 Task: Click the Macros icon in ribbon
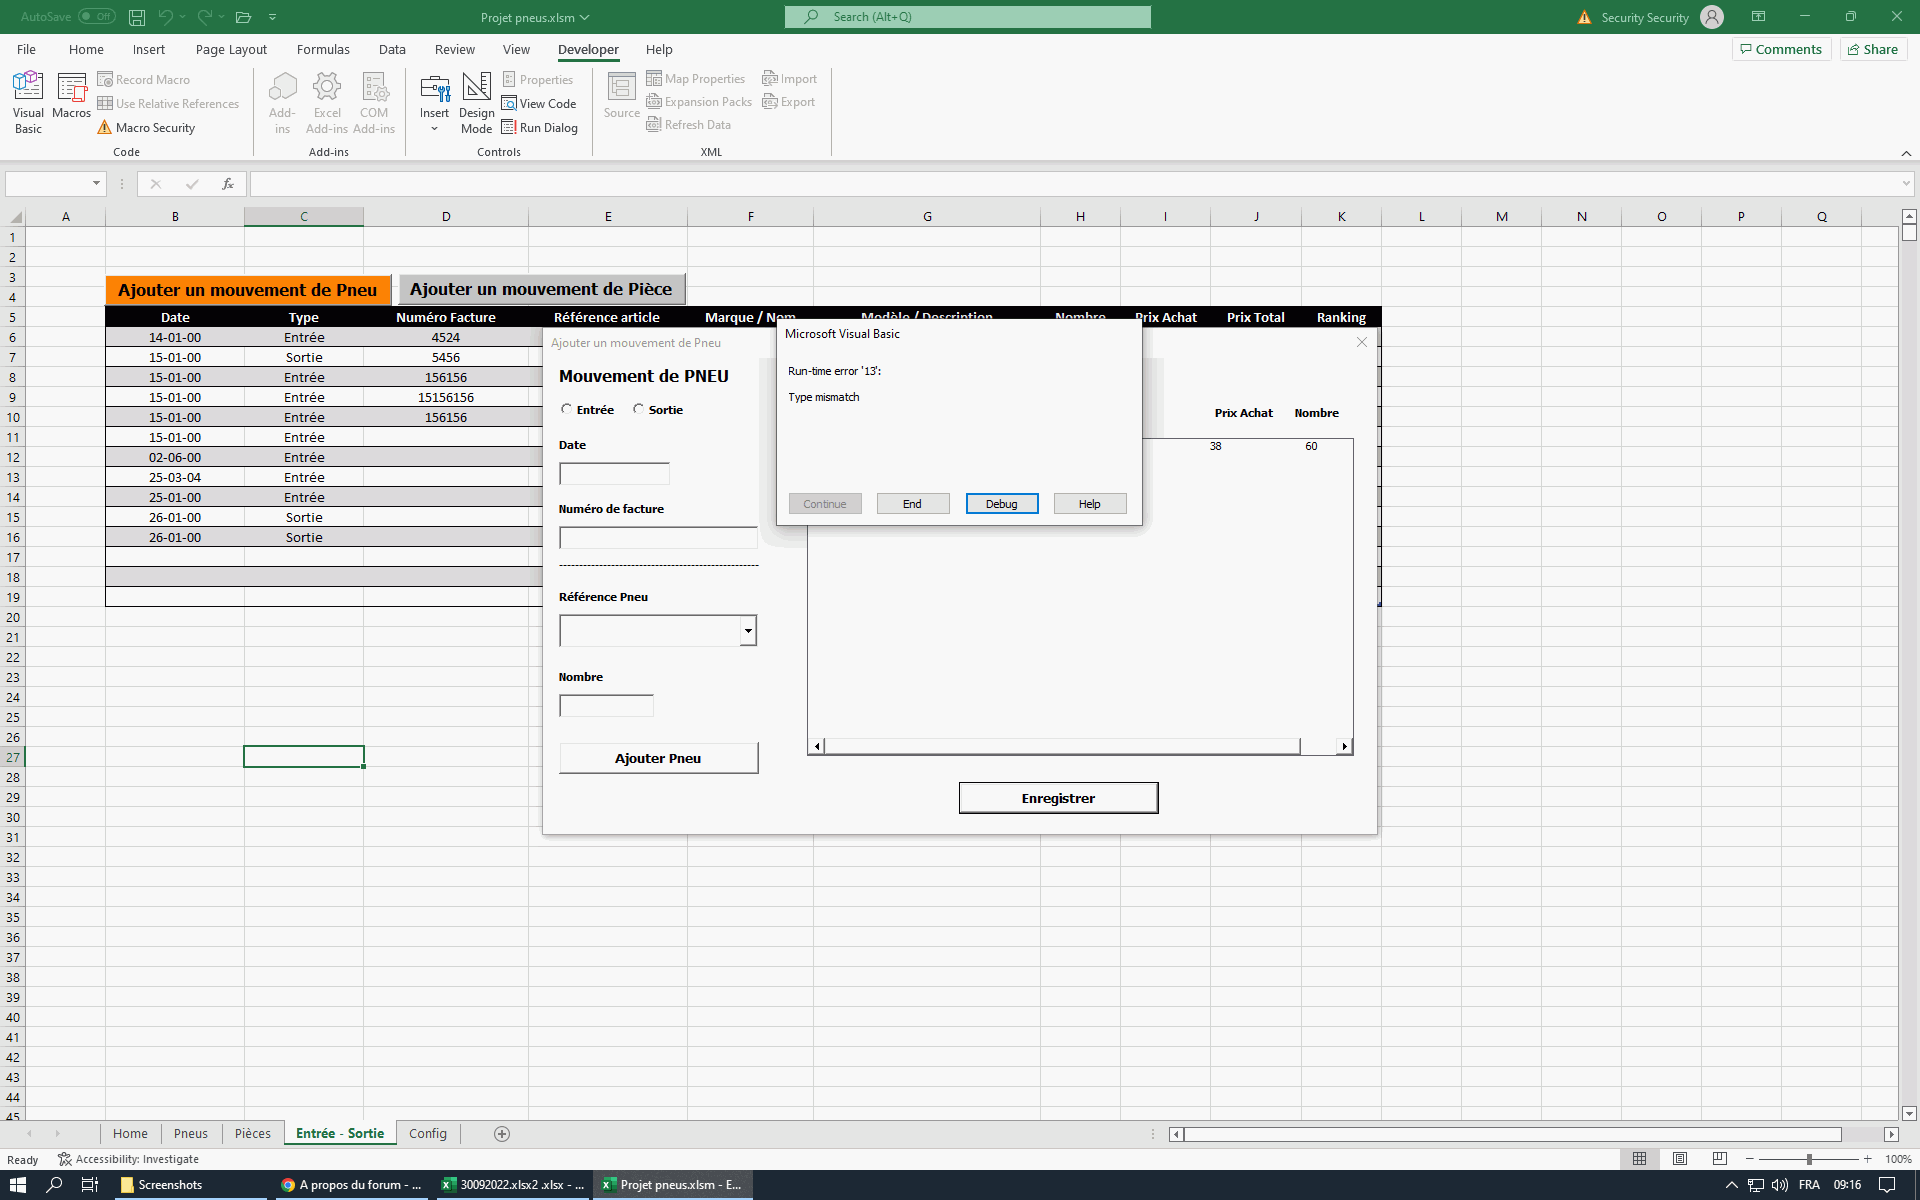(x=72, y=96)
